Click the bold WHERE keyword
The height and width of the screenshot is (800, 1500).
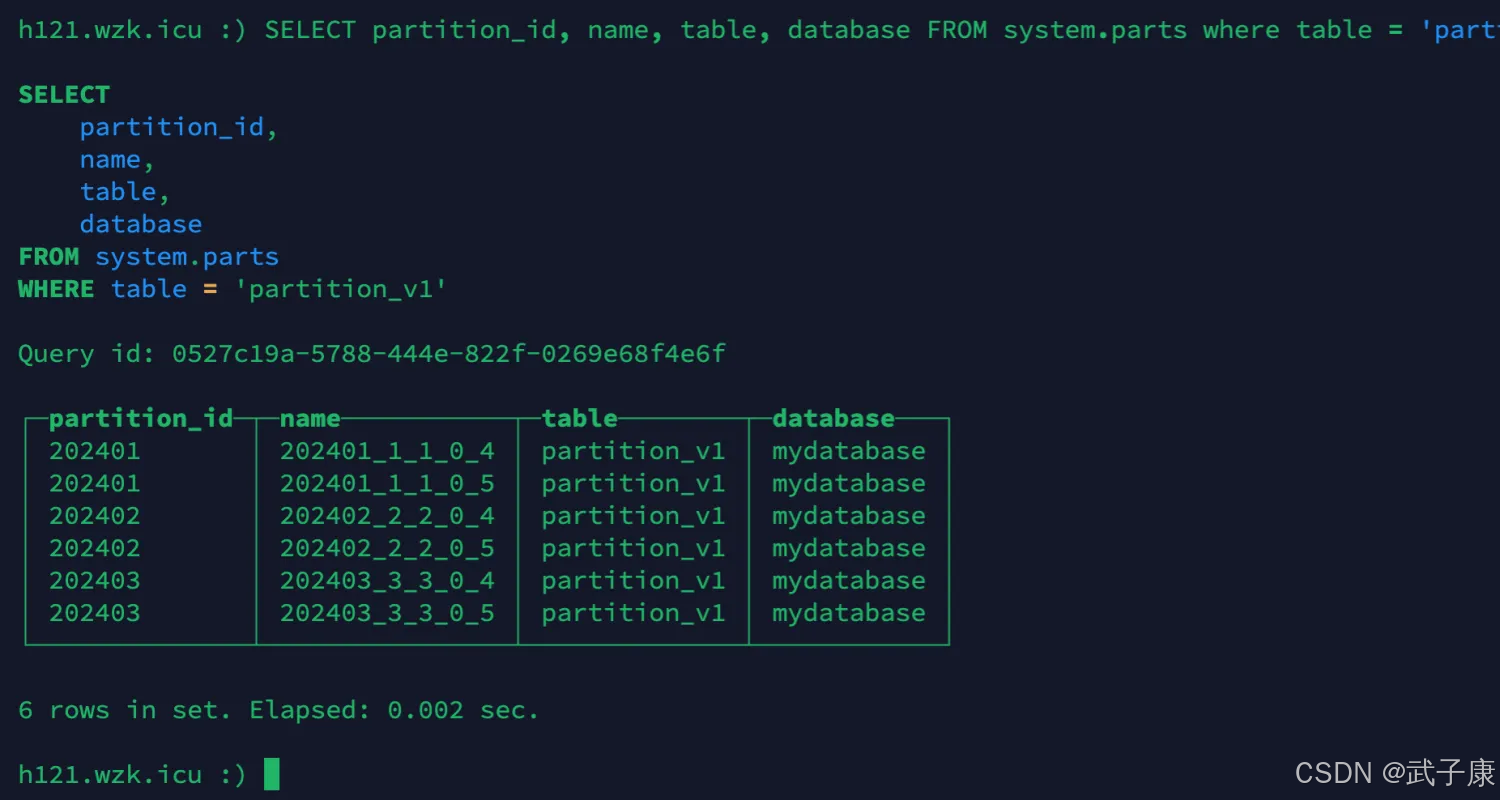click(56, 289)
